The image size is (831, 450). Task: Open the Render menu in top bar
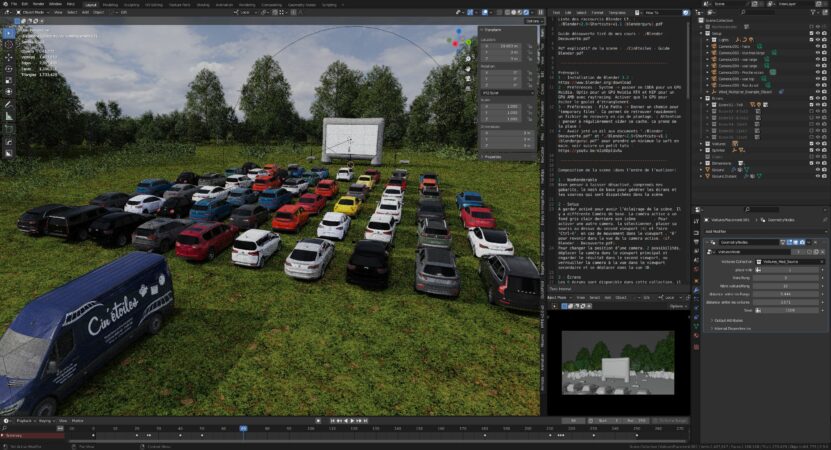[37, 4]
